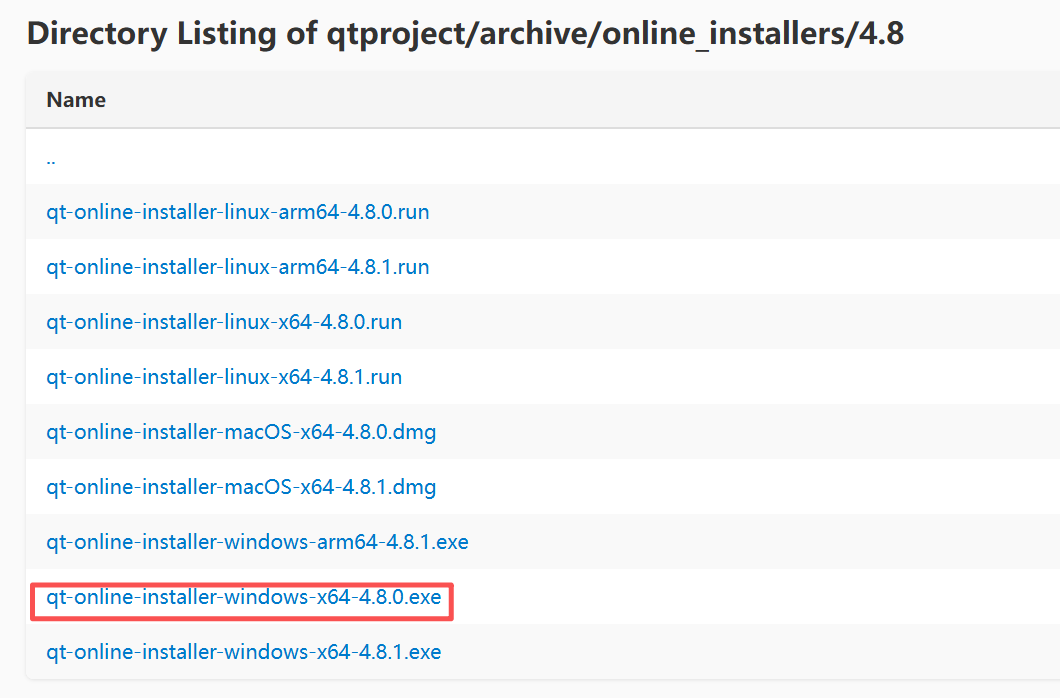Open the parent directory ".." link
Viewport: 1060px width, 698px height.
pos(51,161)
